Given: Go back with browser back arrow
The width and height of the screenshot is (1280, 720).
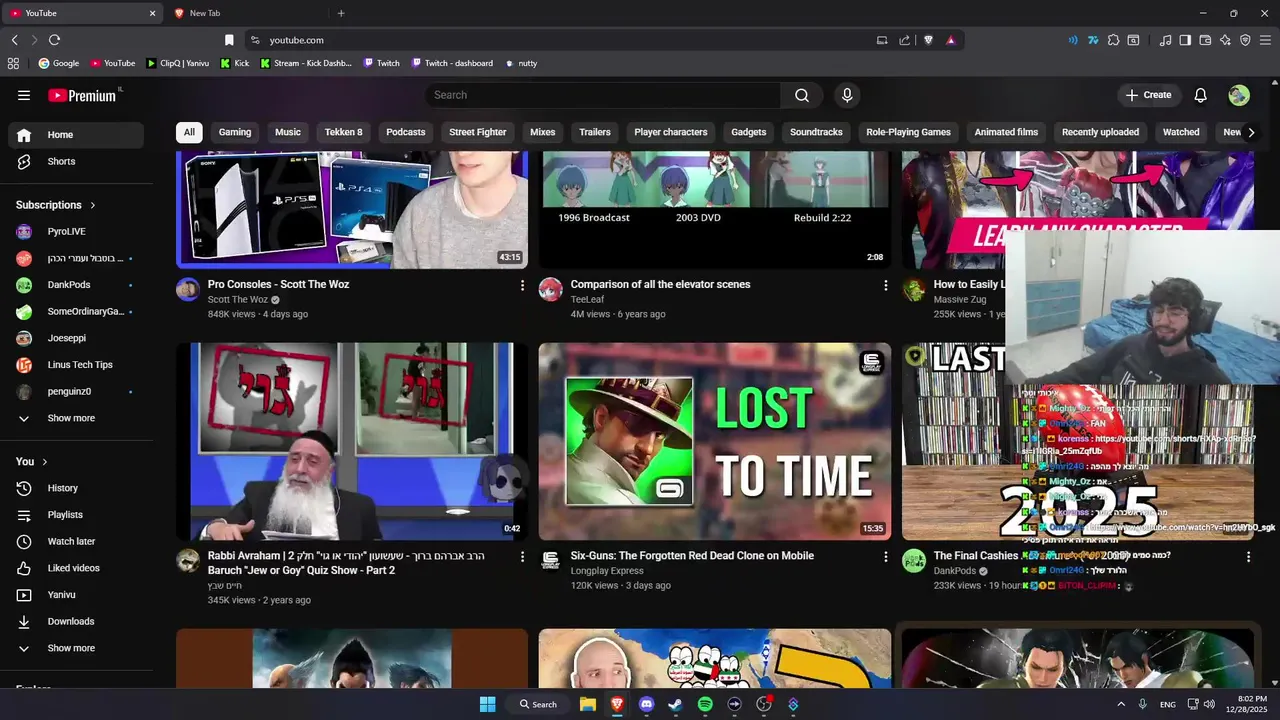Looking at the screenshot, I should pos(14,40).
